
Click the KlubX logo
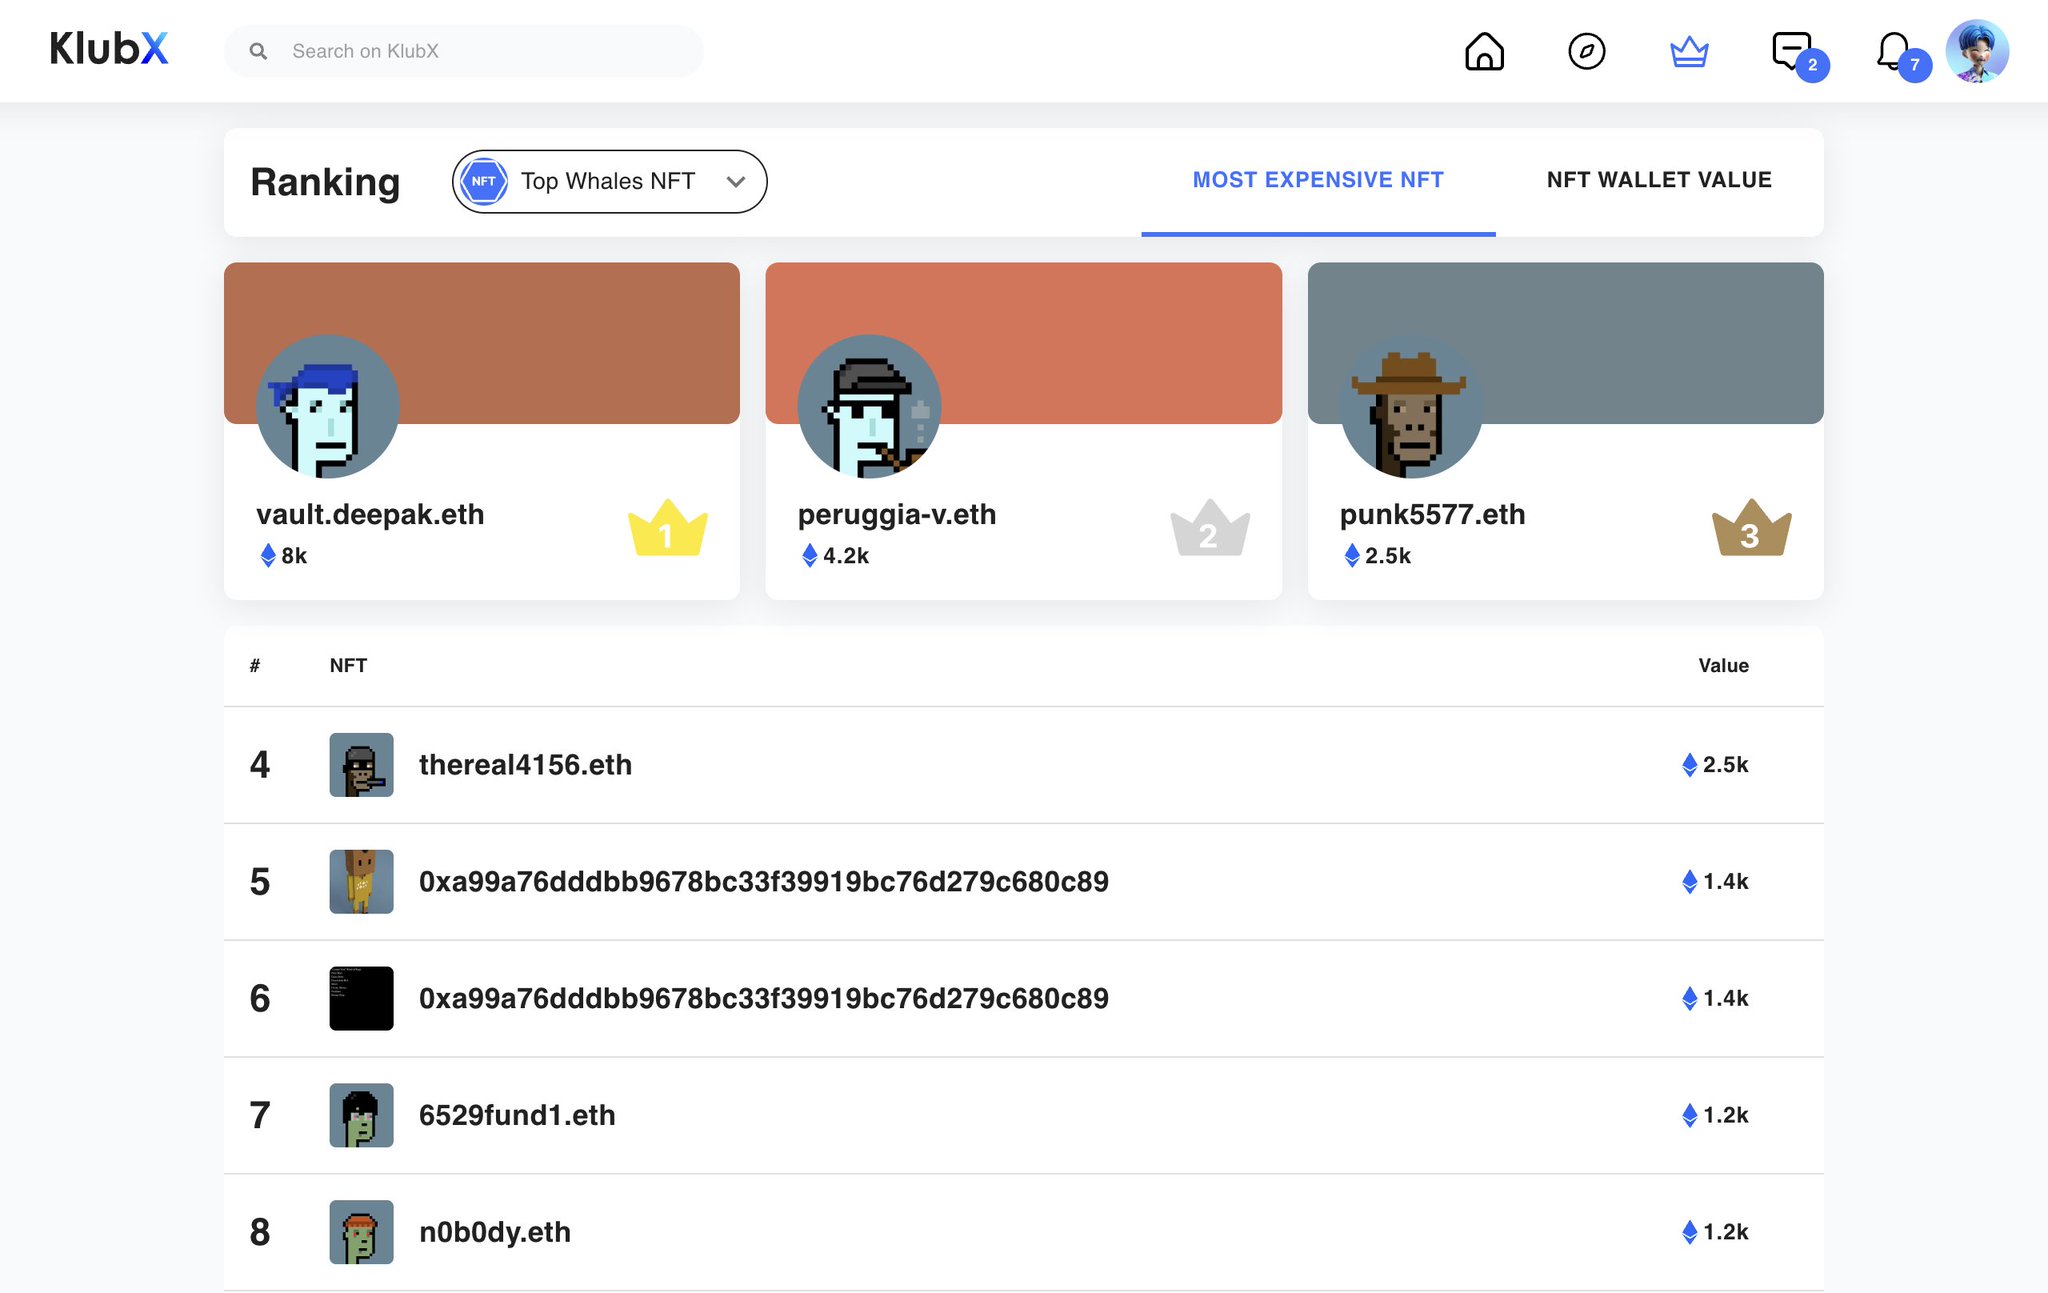pyautogui.click(x=109, y=49)
